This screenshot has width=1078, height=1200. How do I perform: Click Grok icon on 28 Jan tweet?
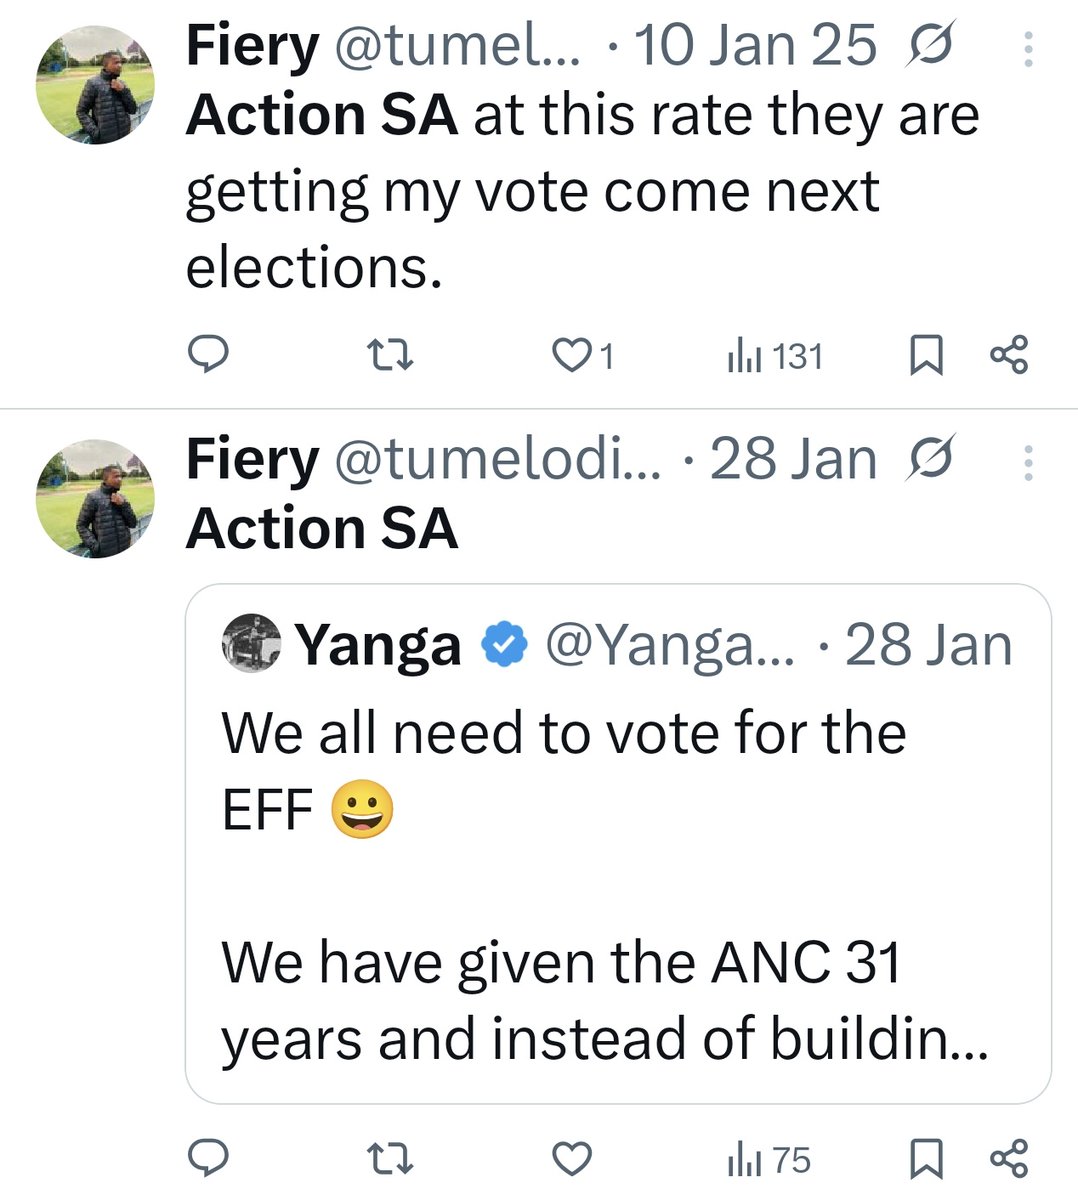click(930, 460)
